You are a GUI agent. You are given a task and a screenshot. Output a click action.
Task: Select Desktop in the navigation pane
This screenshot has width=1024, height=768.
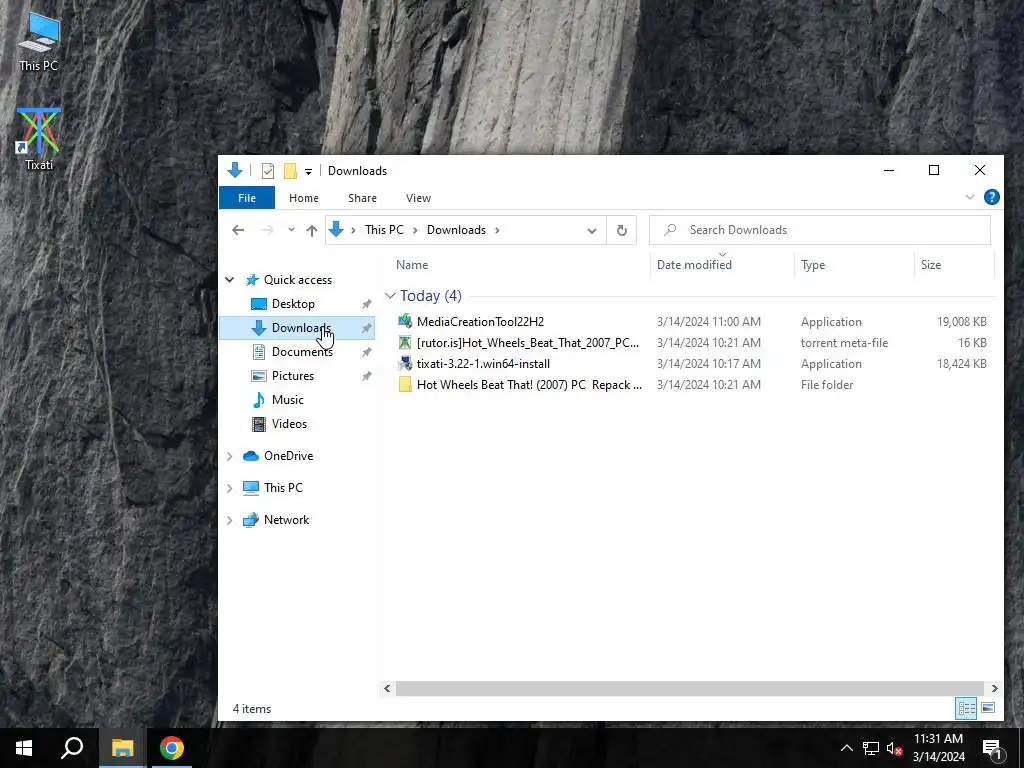tap(293, 304)
